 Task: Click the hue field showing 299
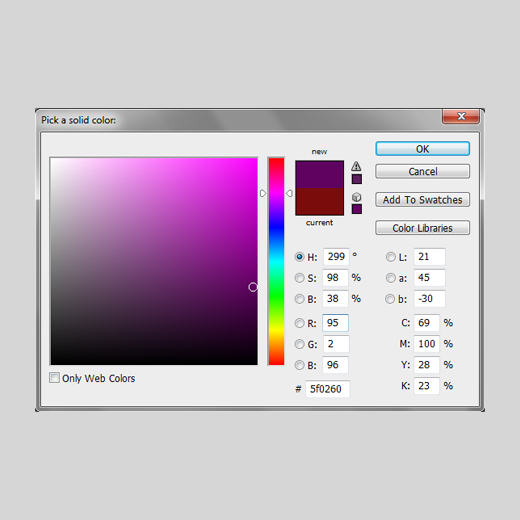[x=336, y=257]
